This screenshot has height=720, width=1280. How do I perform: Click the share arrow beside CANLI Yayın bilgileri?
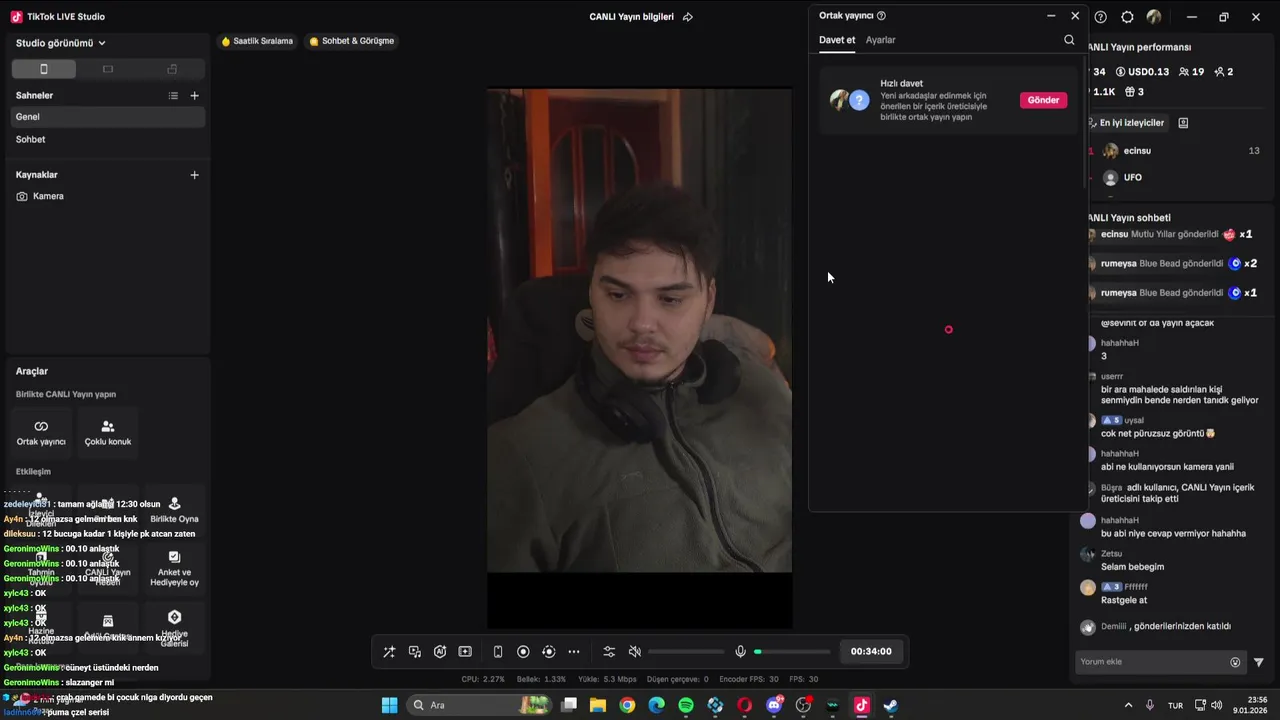coord(687,17)
